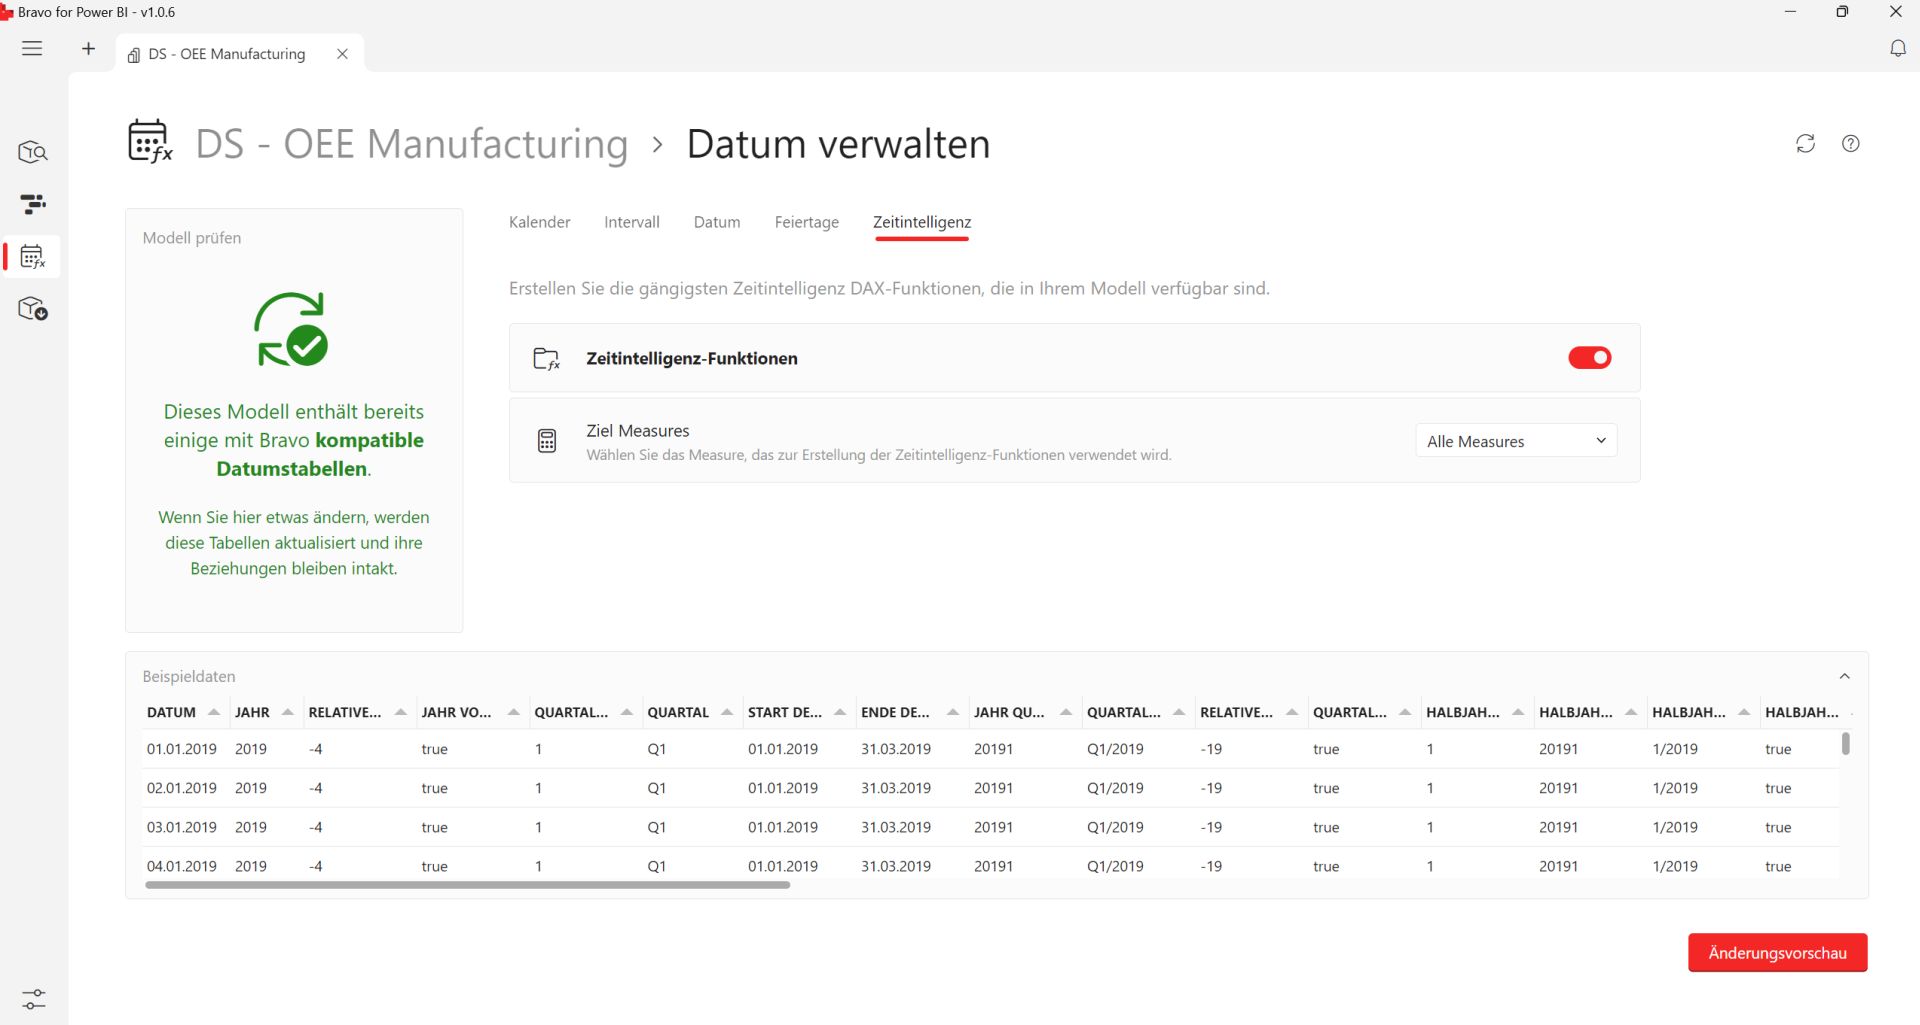Viewport: 1920px width, 1025px height.
Task: Open Format DAX in the sidebar
Action: (33, 205)
